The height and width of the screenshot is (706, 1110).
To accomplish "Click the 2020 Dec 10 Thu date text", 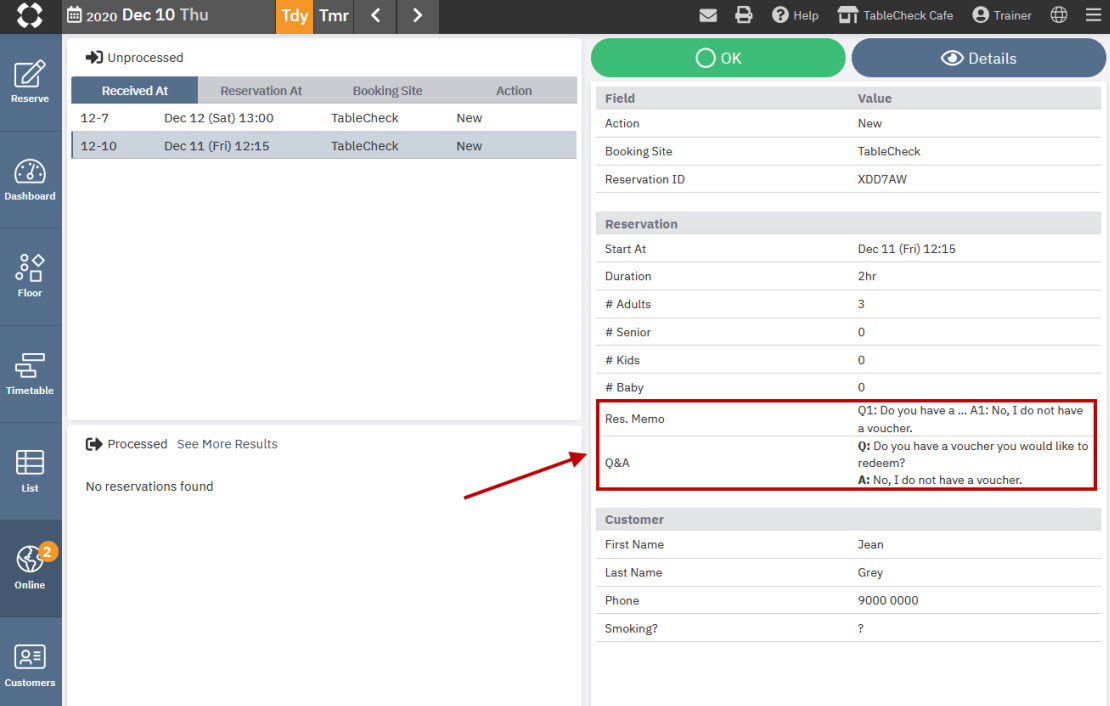I will [x=147, y=15].
